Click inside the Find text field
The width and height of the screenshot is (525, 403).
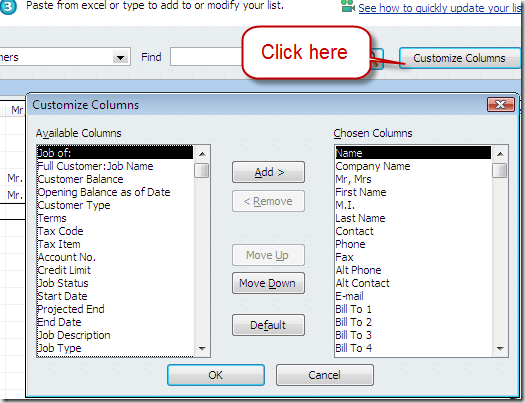pos(206,57)
